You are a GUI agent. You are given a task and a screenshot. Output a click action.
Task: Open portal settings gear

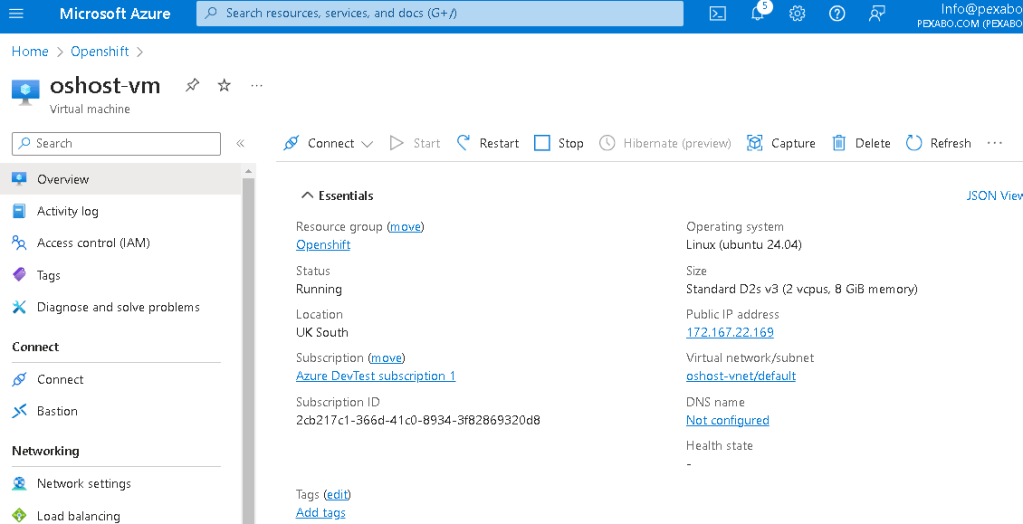pos(797,13)
